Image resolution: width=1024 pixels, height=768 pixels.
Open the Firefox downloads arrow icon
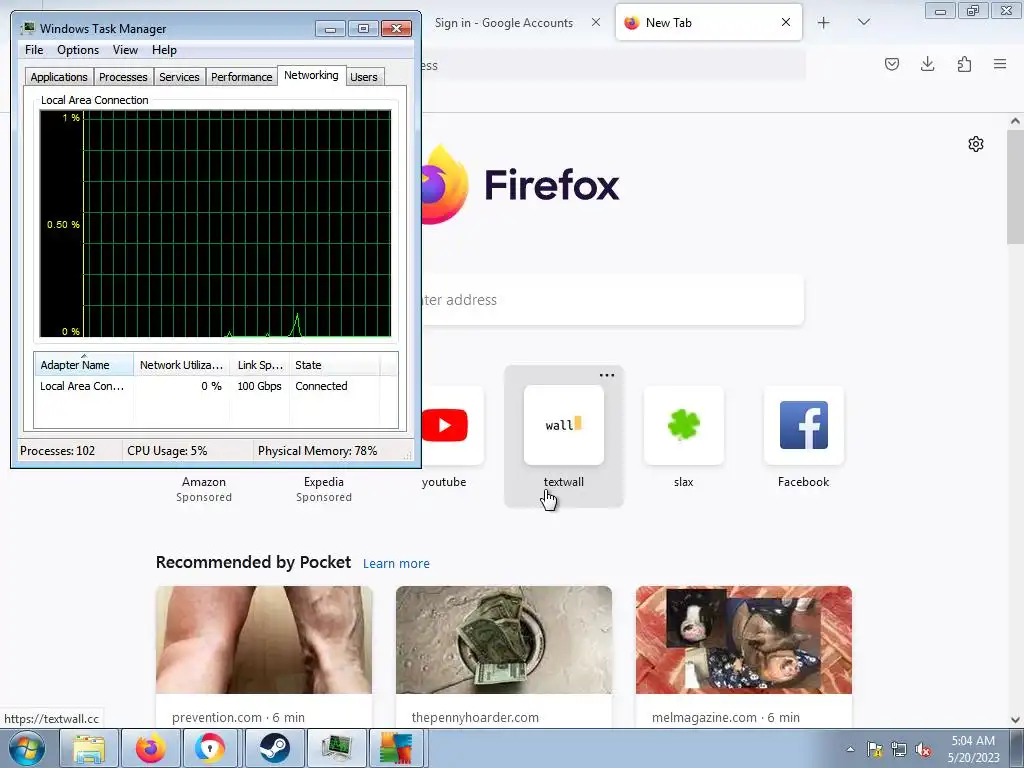(x=927, y=64)
